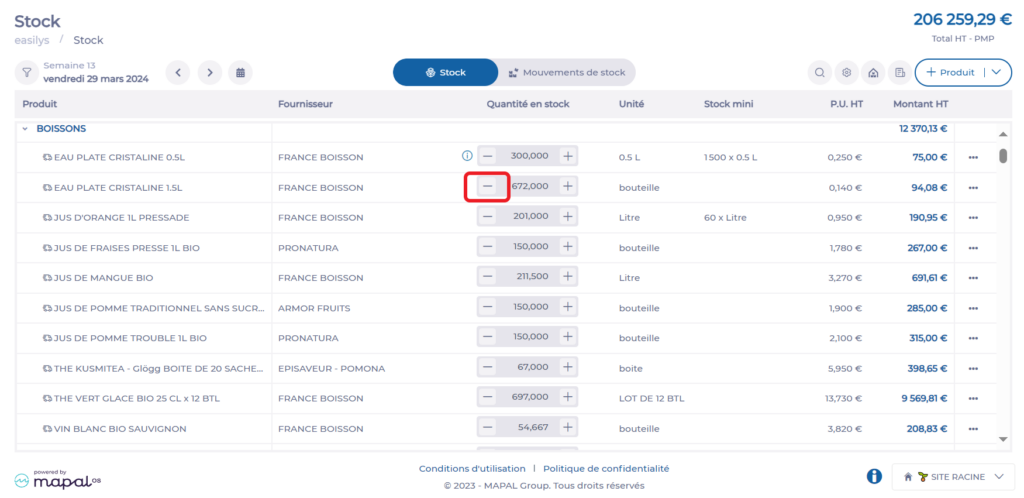This screenshot has width=1024, height=498.
Task: Open Conditions d'utilisation link
Action: pyautogui.click(x=472, y=469)
